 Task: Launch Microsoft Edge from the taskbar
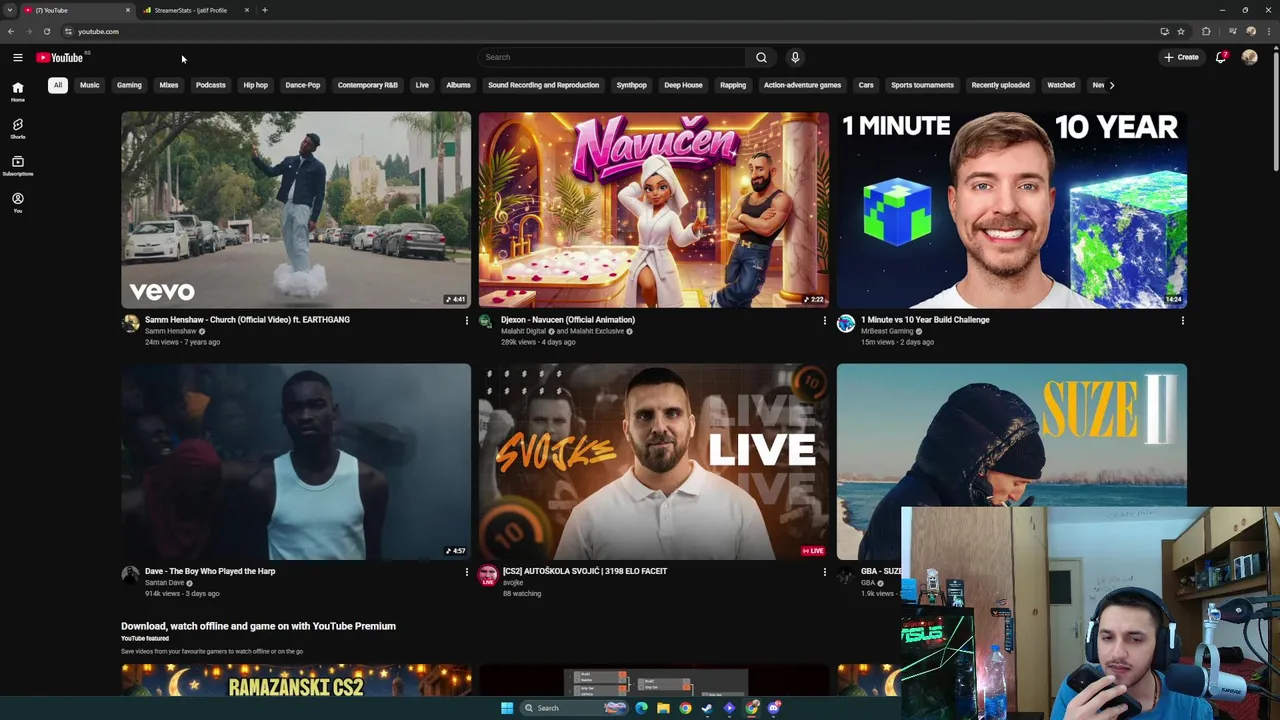641,708
